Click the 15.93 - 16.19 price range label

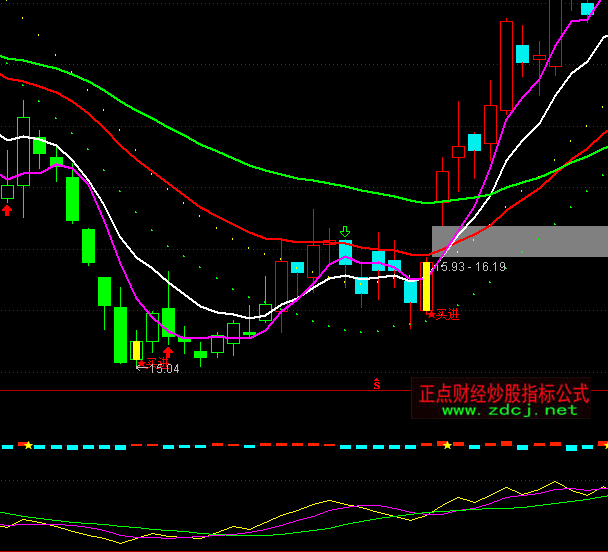[x=470, y=267]
